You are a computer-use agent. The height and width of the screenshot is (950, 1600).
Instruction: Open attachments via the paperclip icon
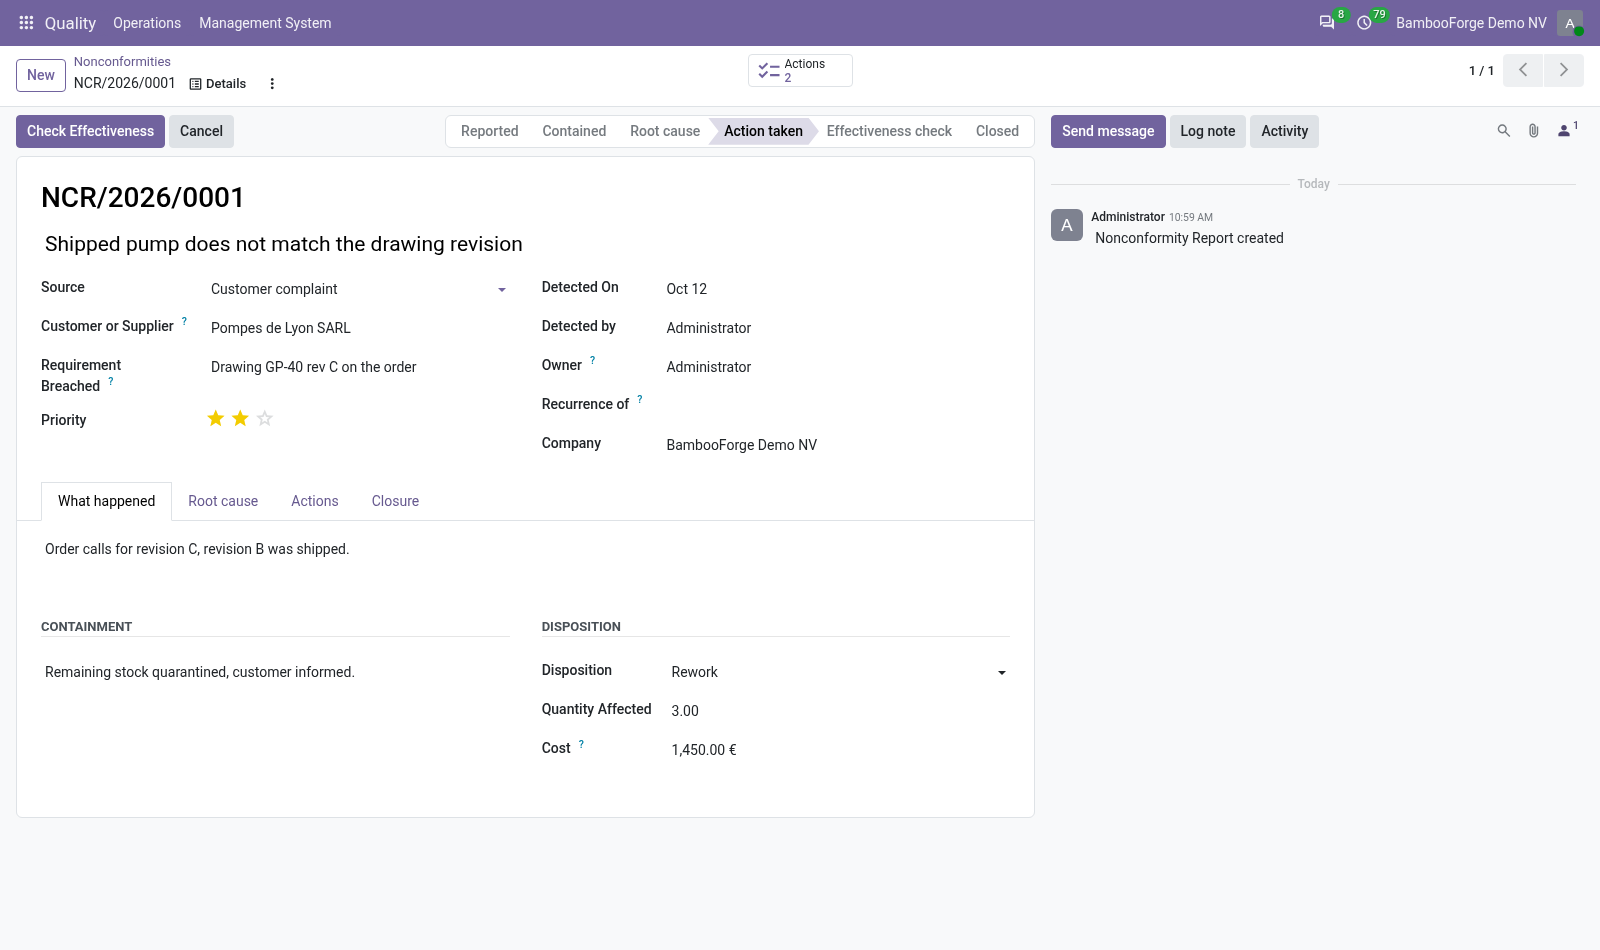pos(1533,131)
